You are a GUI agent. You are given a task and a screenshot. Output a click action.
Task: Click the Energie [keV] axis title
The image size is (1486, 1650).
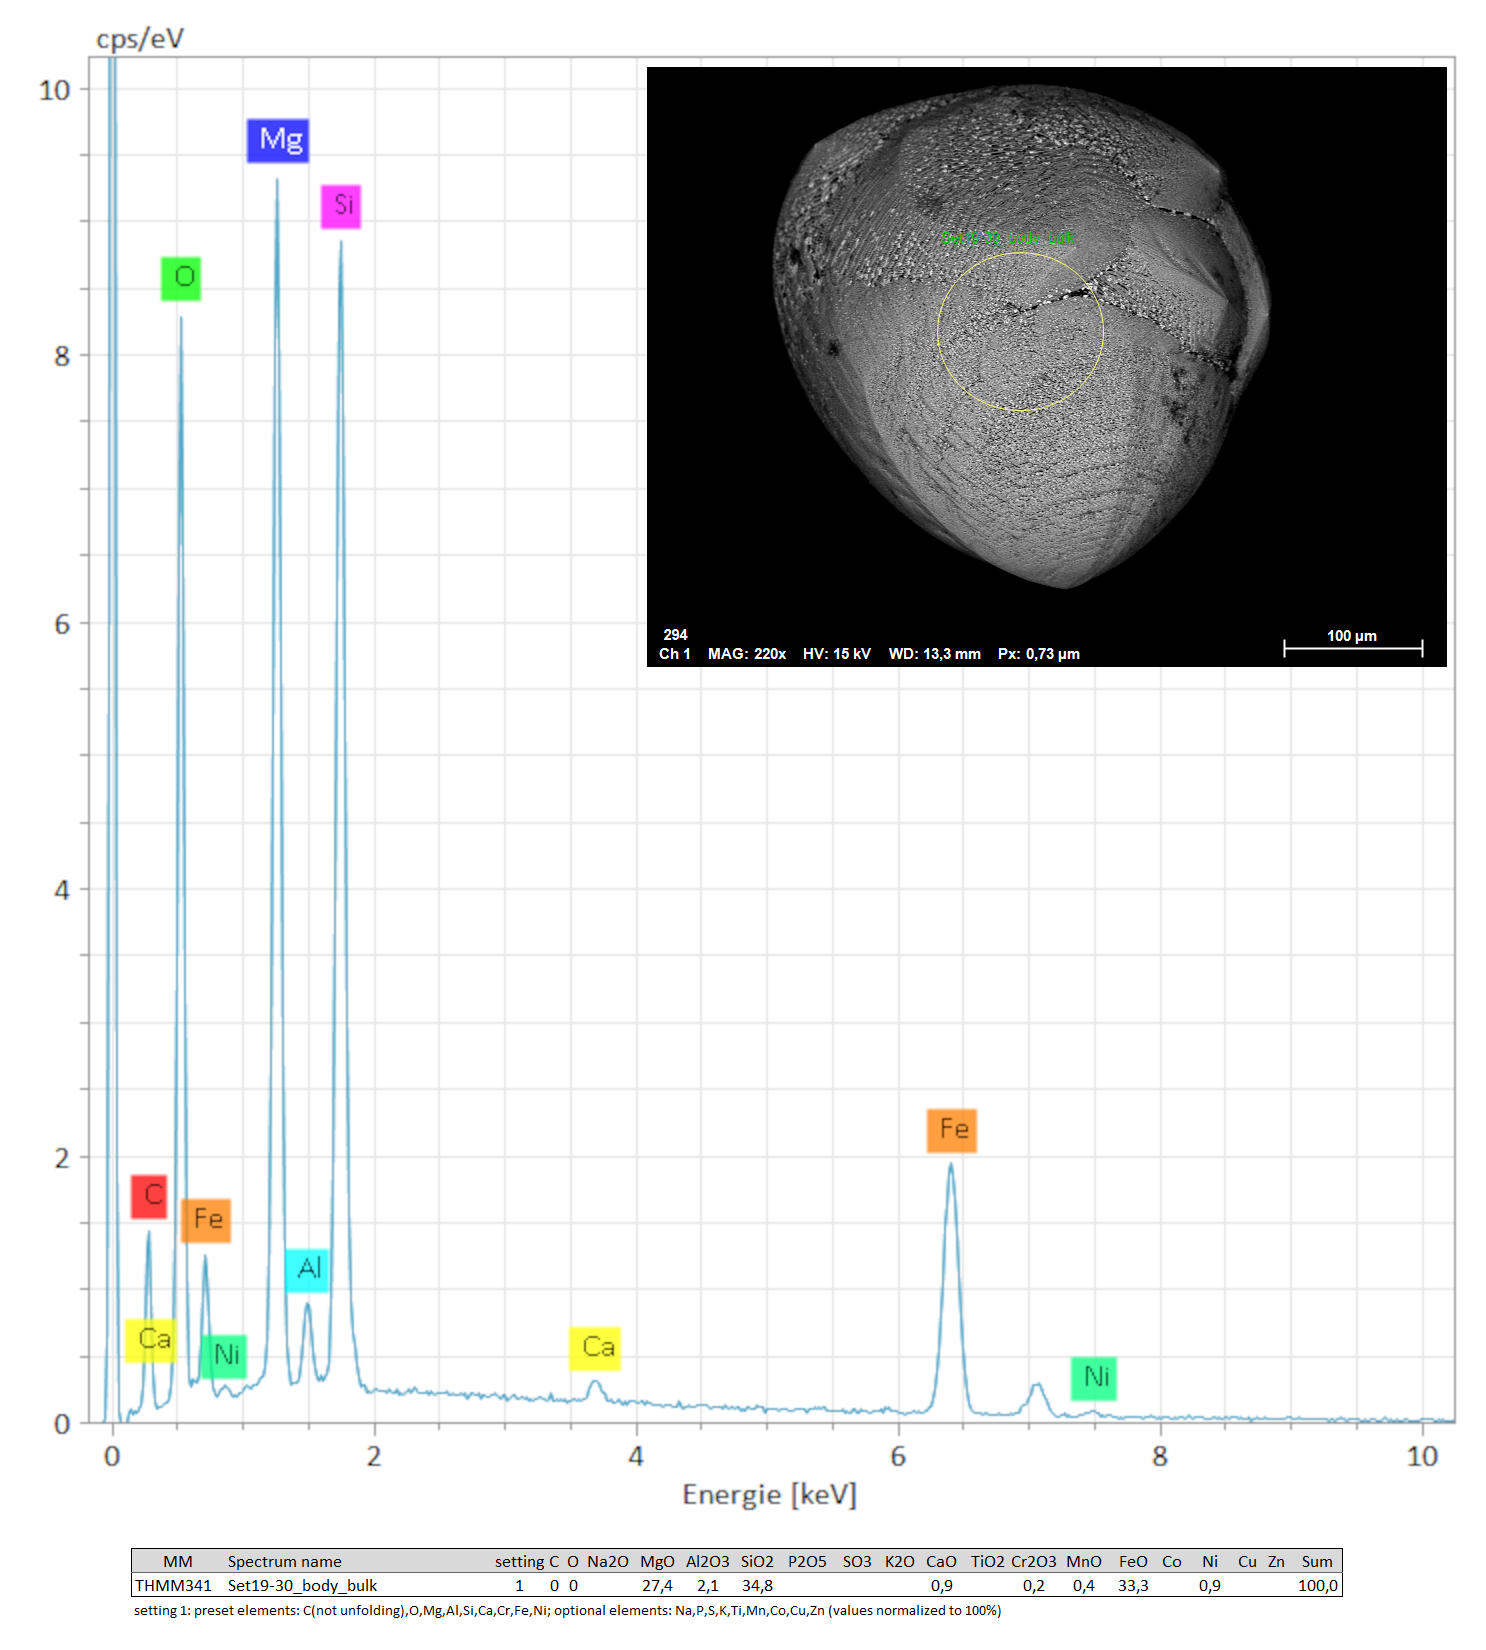click(x=769, y=1494)
